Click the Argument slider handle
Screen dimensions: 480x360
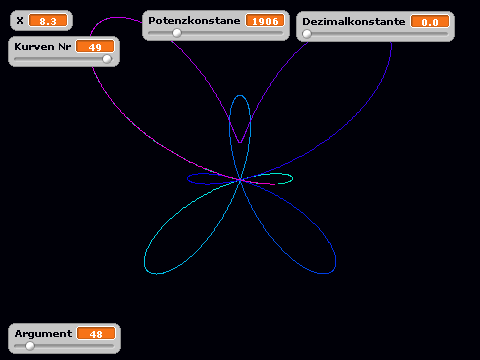click(x=30, y=346)
